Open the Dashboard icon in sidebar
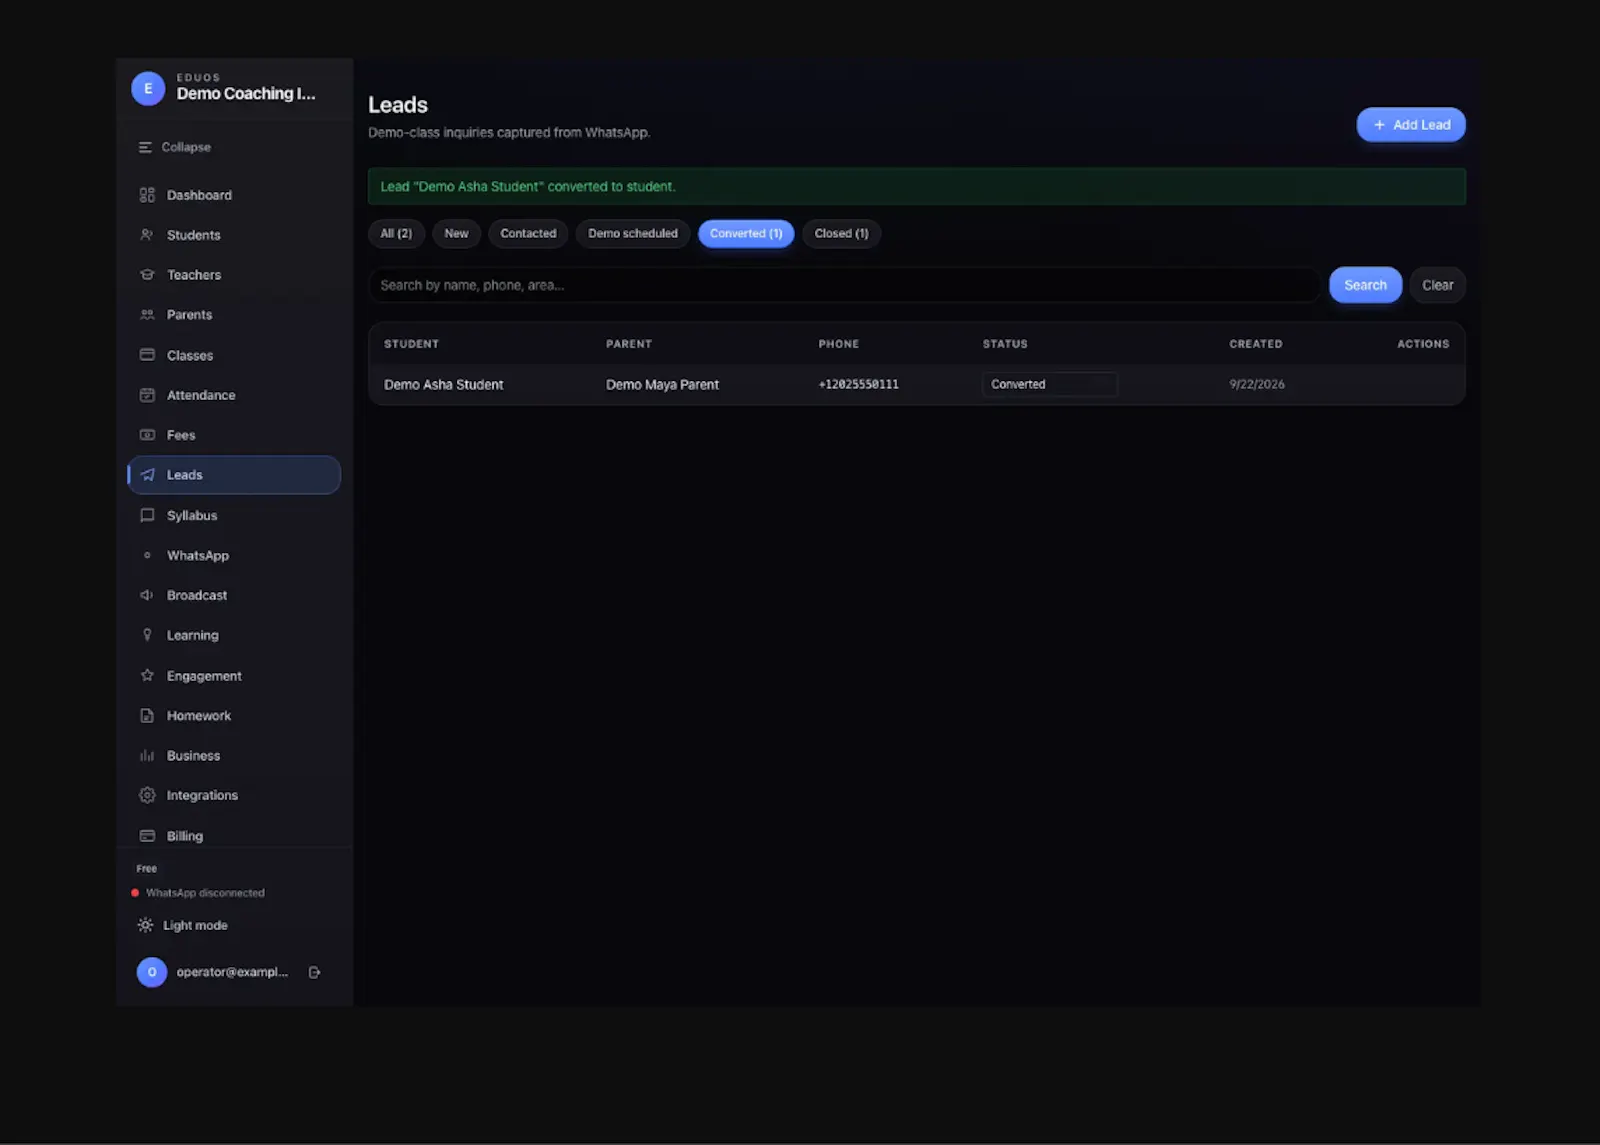 [x=147, y=195]
